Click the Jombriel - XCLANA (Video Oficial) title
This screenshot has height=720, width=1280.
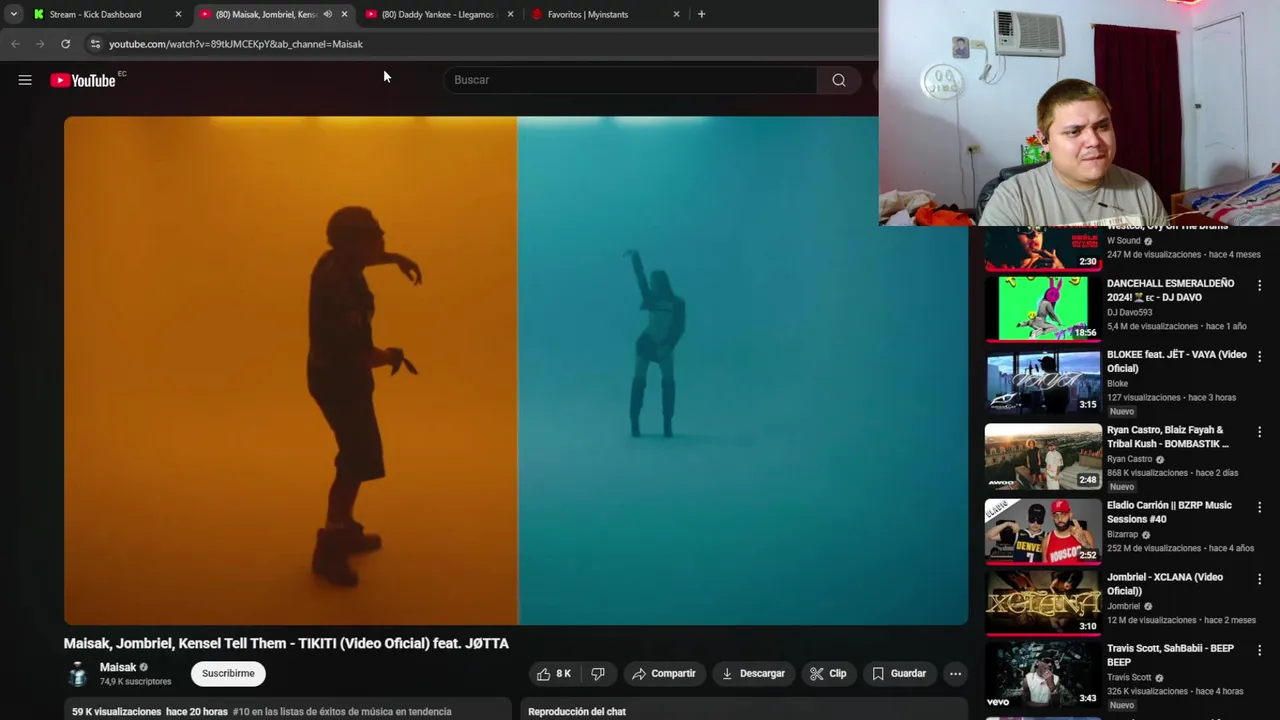(1165, 584)
